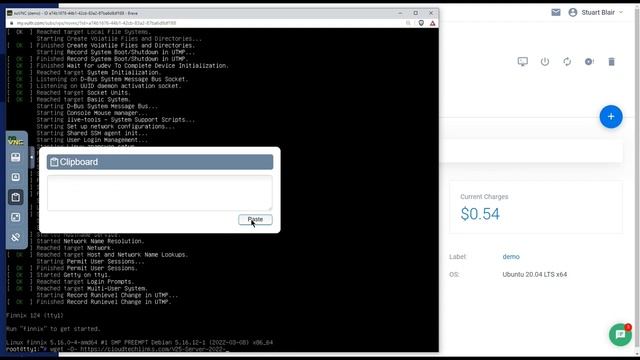
Task: Click the warning triangle icon in address bar
Action: [432, 23]
